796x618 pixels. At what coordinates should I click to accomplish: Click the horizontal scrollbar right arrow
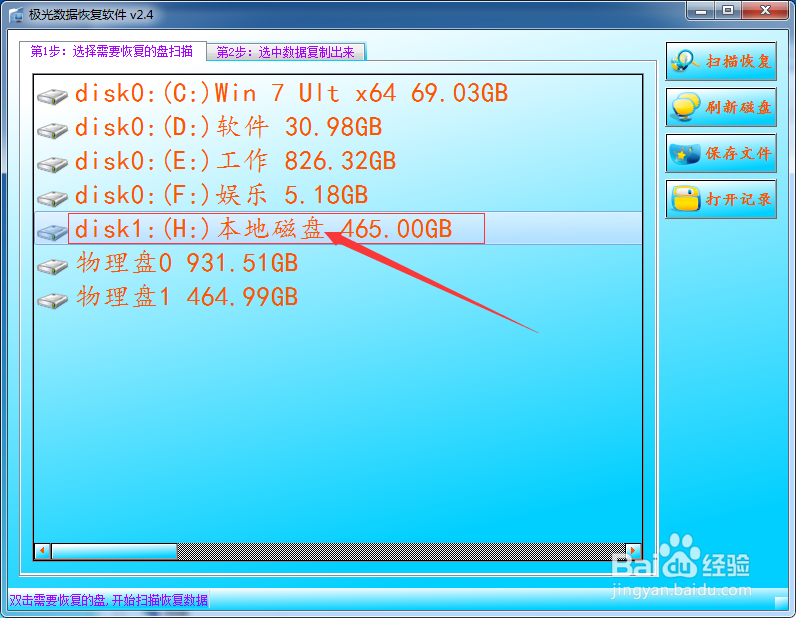(633, 551)
